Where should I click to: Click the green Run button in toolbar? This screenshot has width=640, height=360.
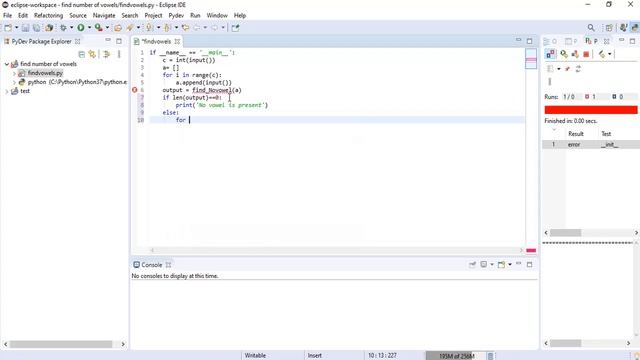pos(81,28)
